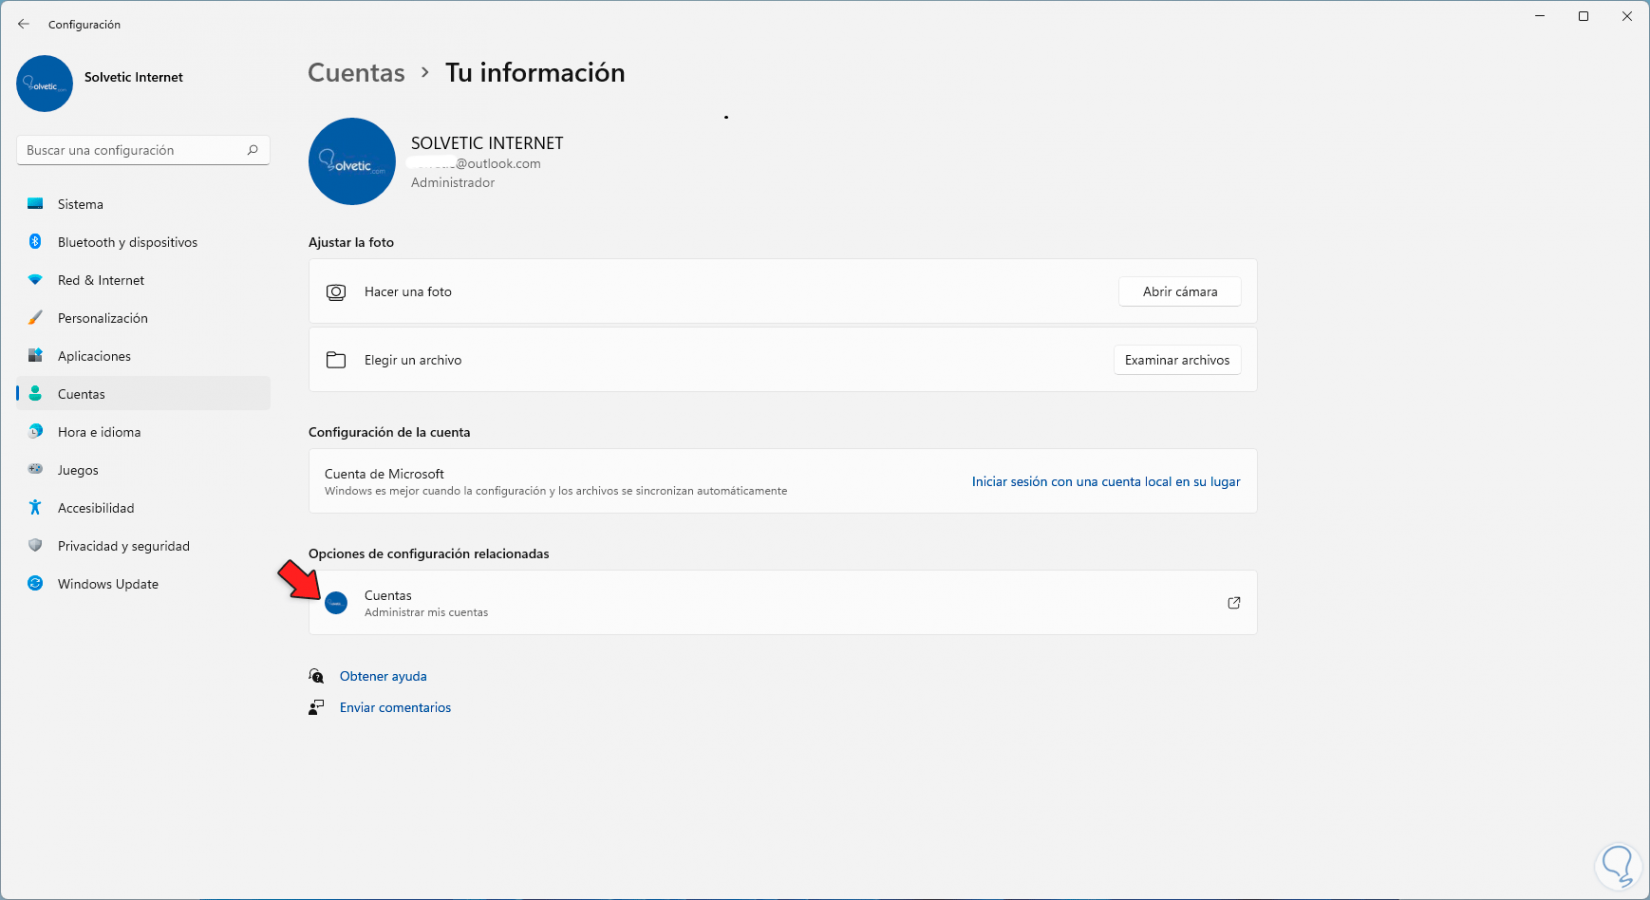Click the 'Examinar archivos' button

pyautogui.click(x=1177, y=360)
